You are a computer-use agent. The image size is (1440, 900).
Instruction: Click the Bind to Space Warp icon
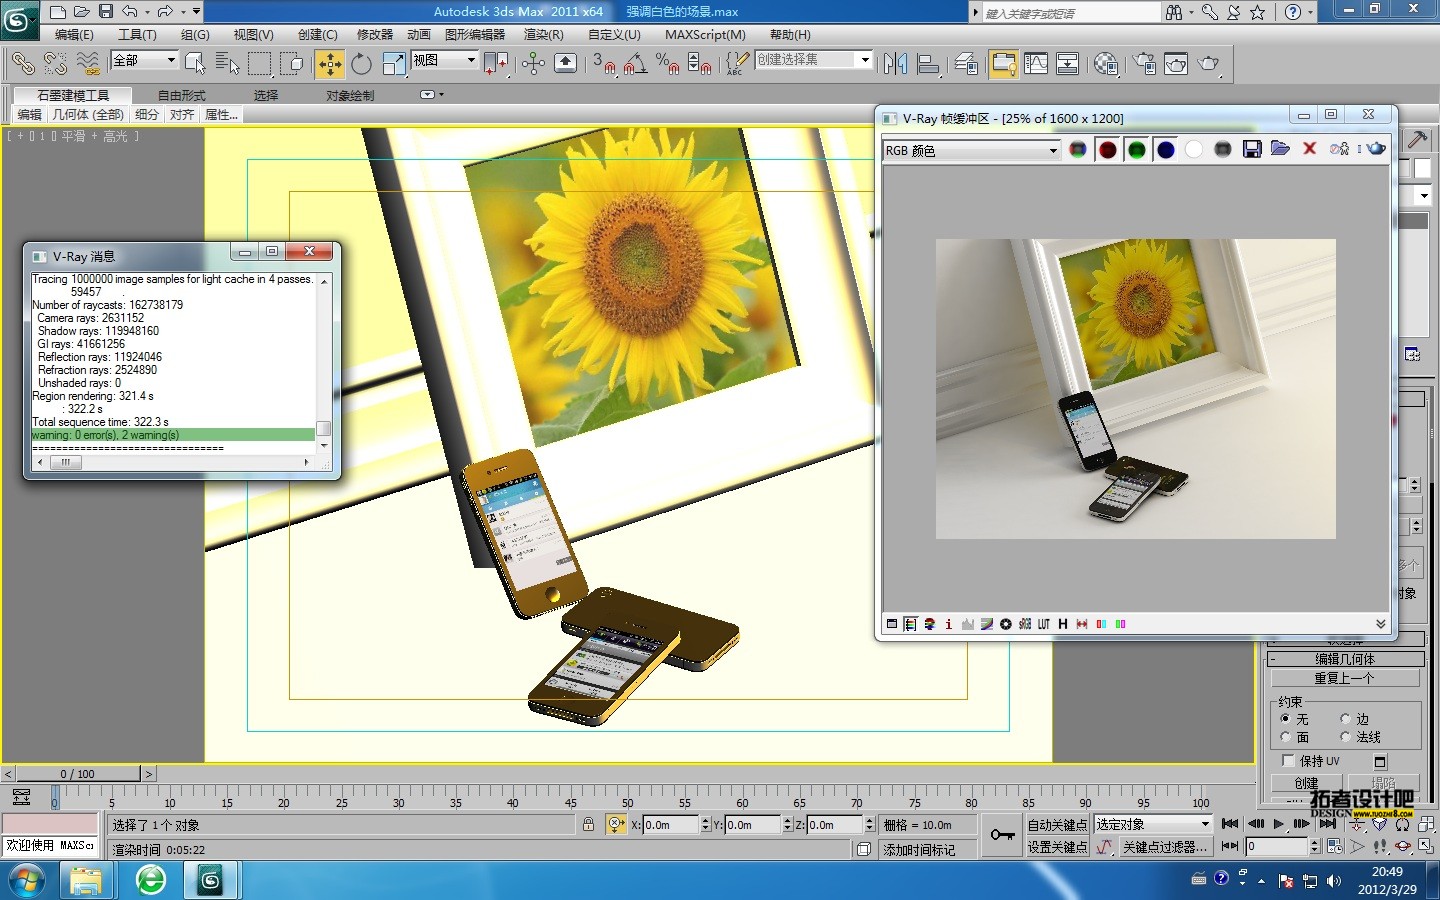point(88,63)
